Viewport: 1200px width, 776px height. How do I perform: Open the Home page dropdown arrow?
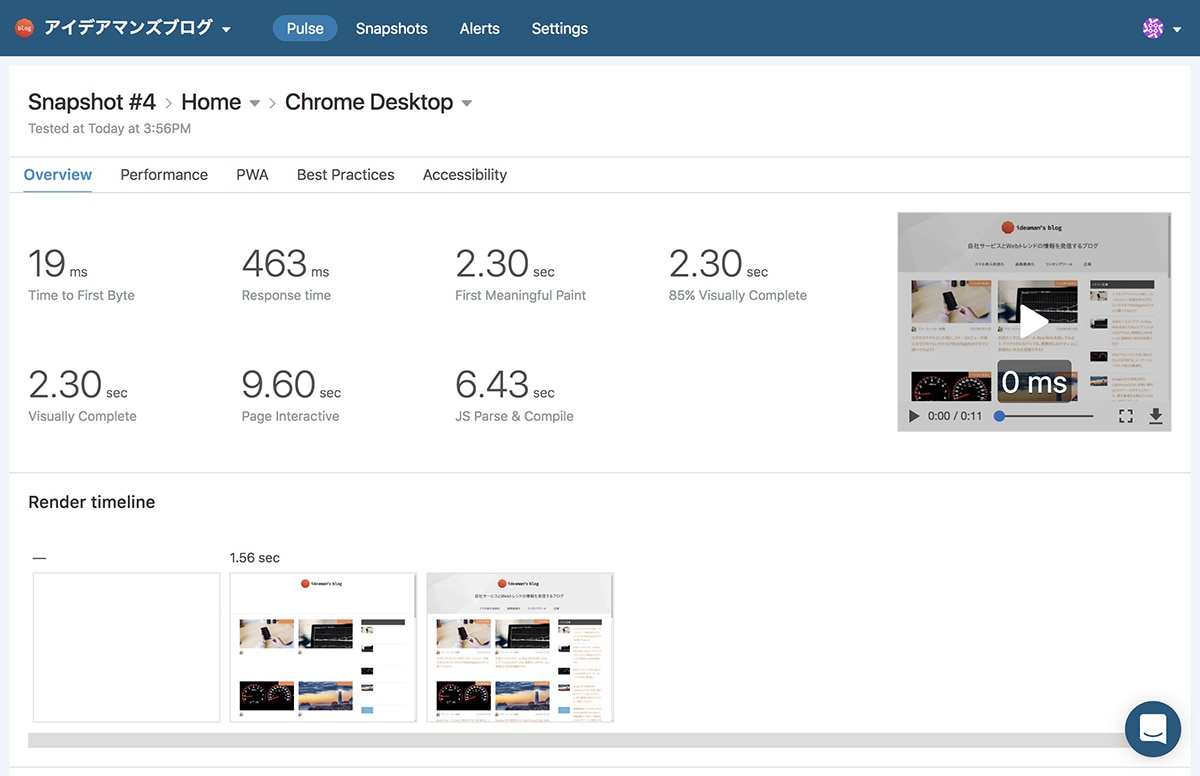[255, 103]
